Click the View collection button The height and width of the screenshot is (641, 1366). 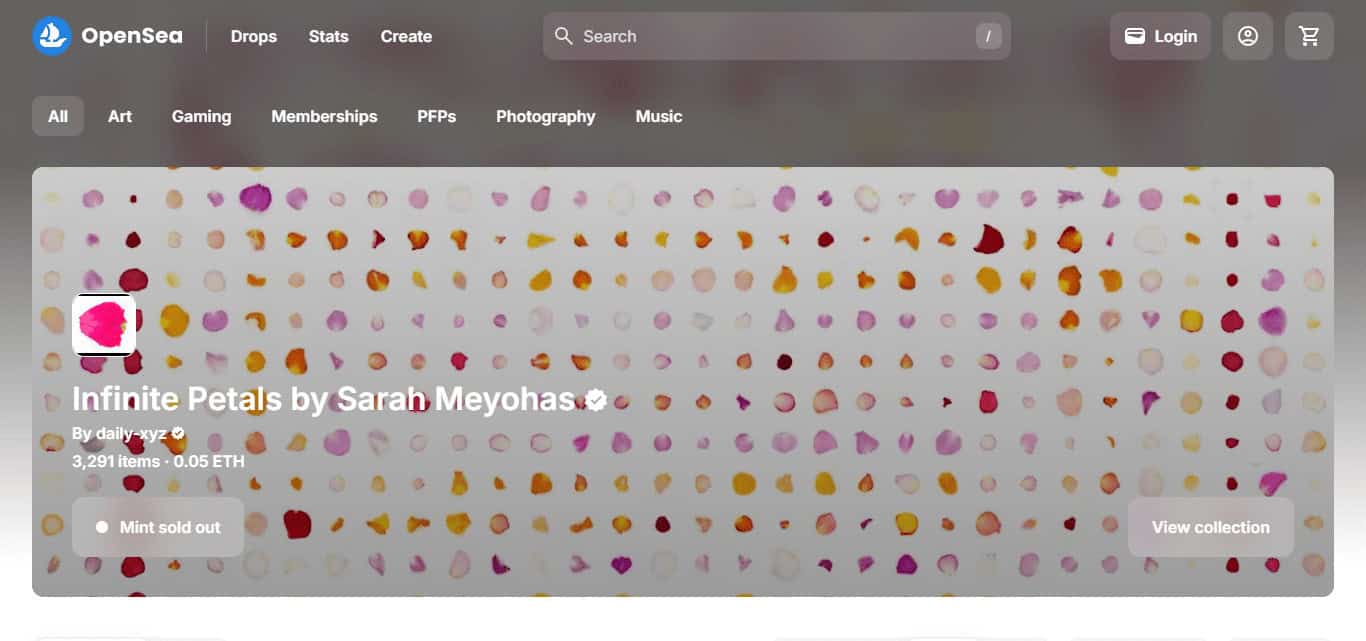click(1211, 527)
